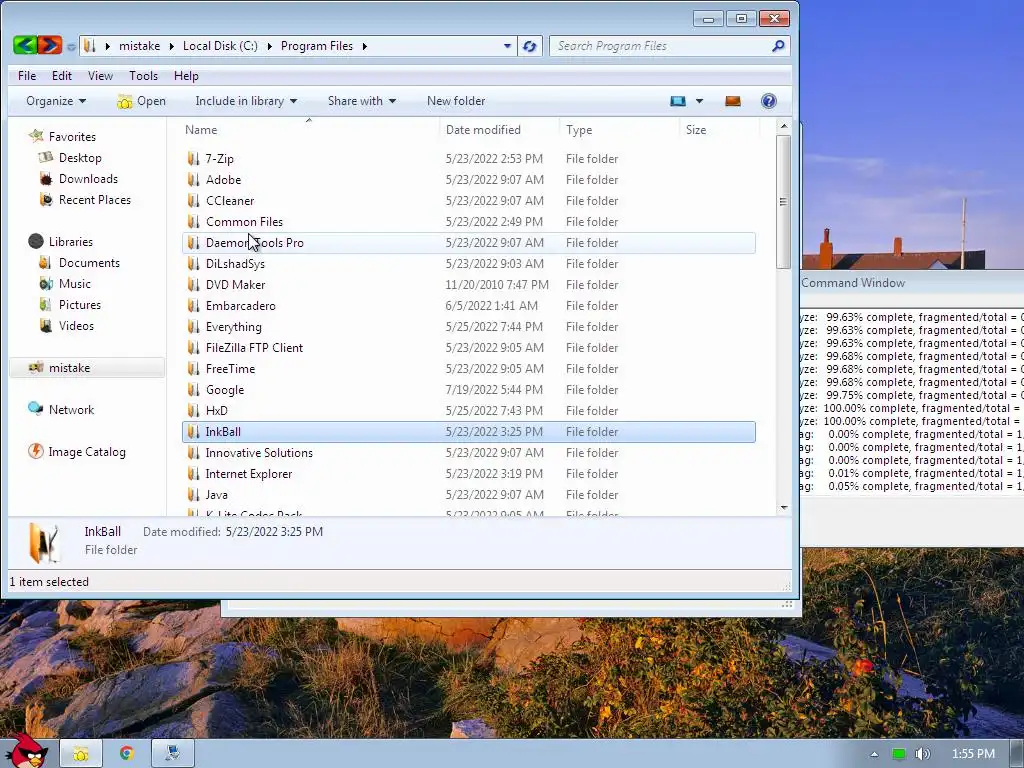Open the View menu

(100, 76)
